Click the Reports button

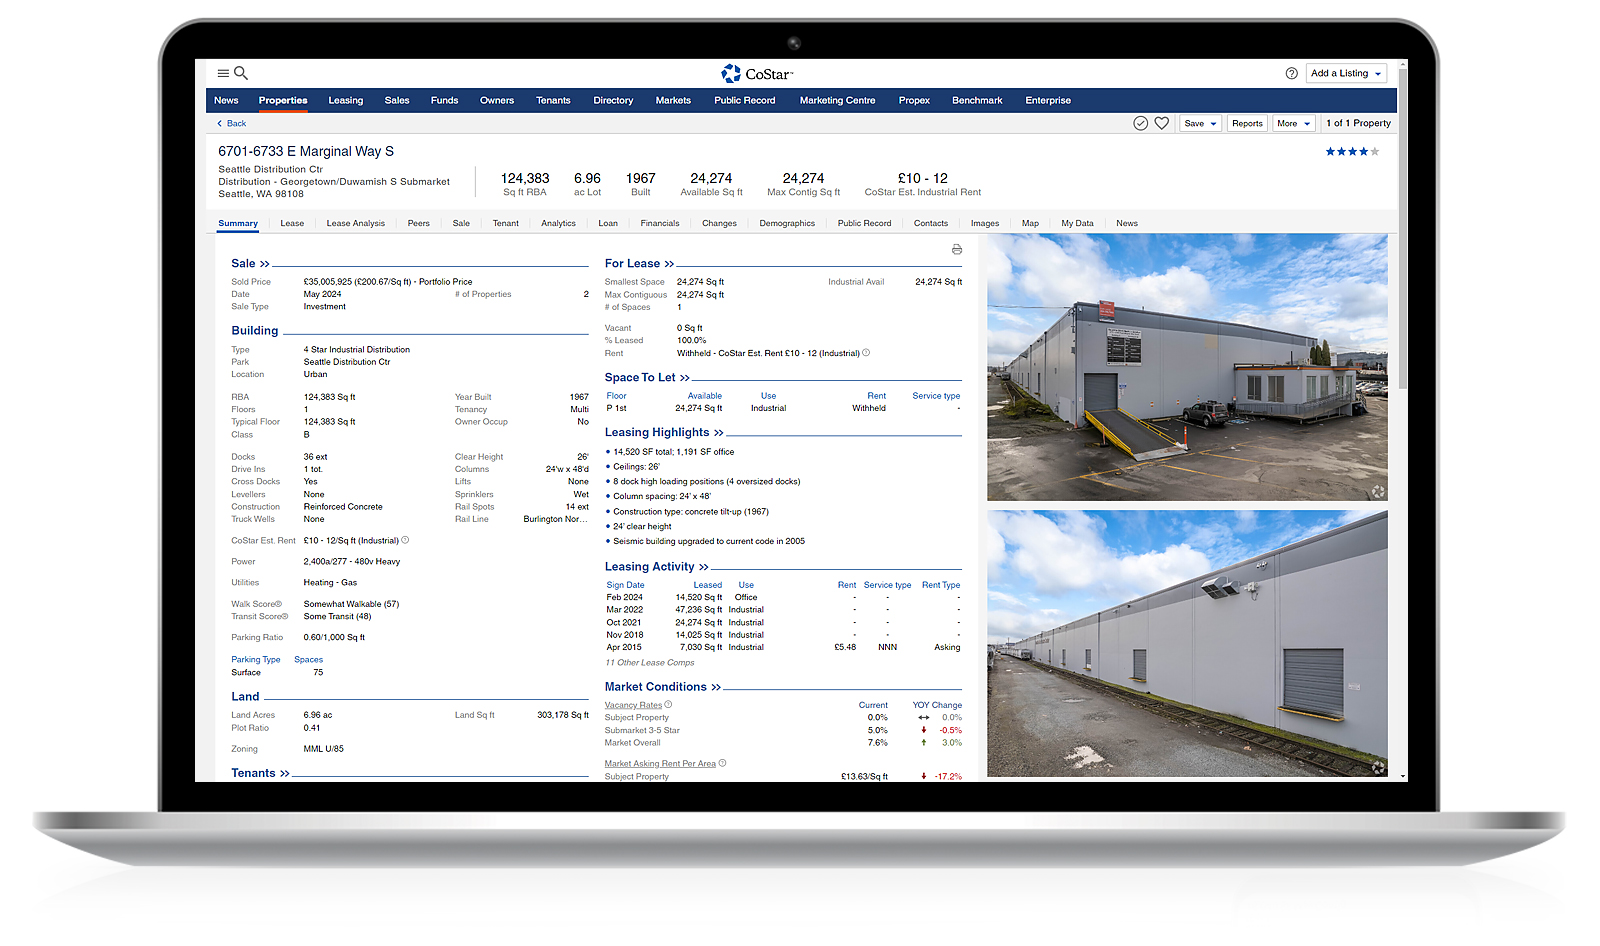(x=1247, y=124)
